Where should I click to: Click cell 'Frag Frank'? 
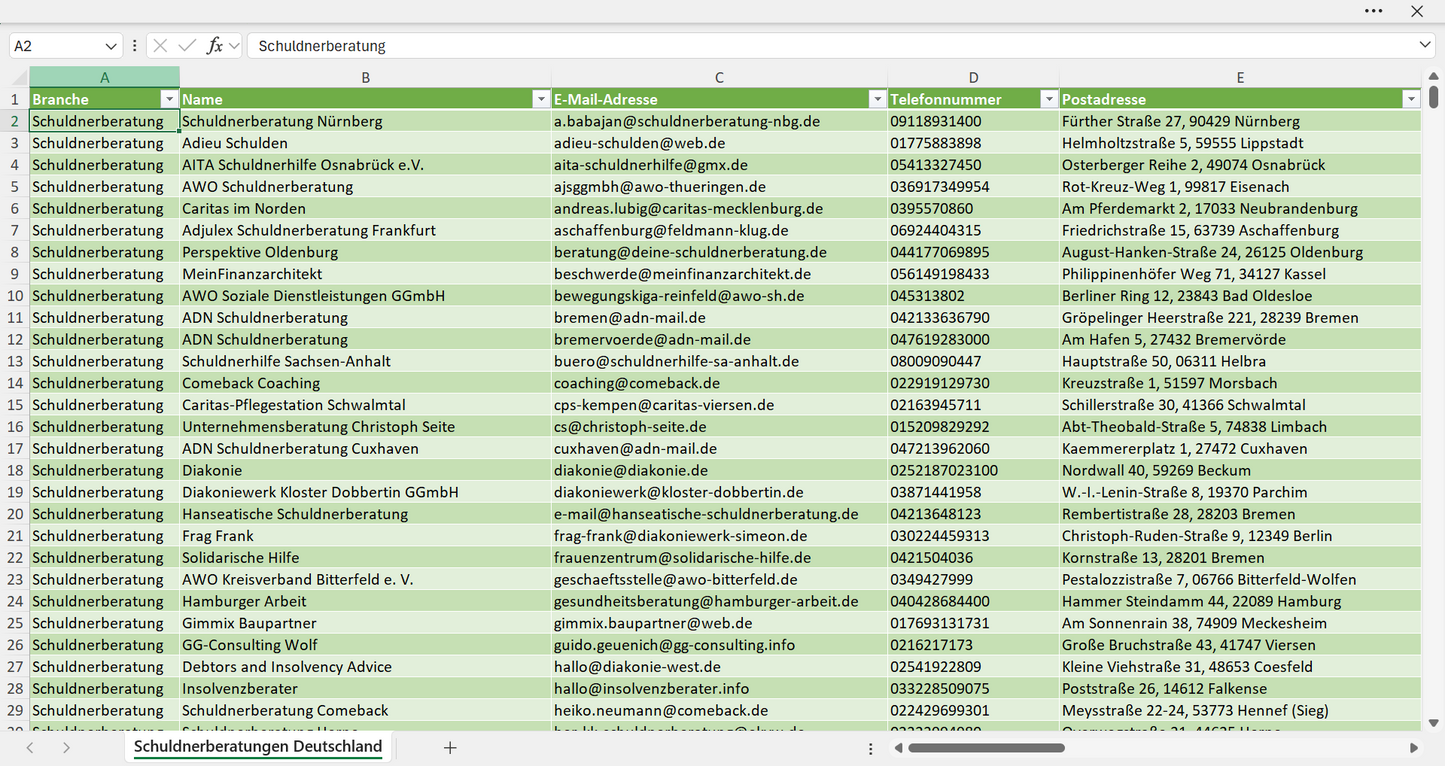(366, 536)
